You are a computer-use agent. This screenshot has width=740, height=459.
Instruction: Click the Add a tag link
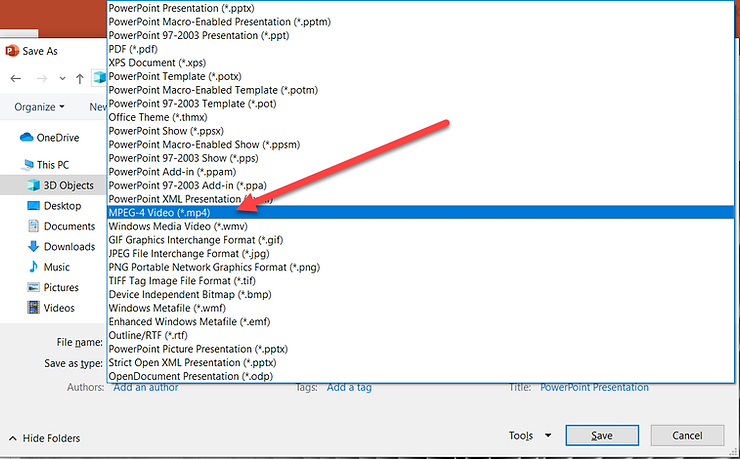[349, 388]
